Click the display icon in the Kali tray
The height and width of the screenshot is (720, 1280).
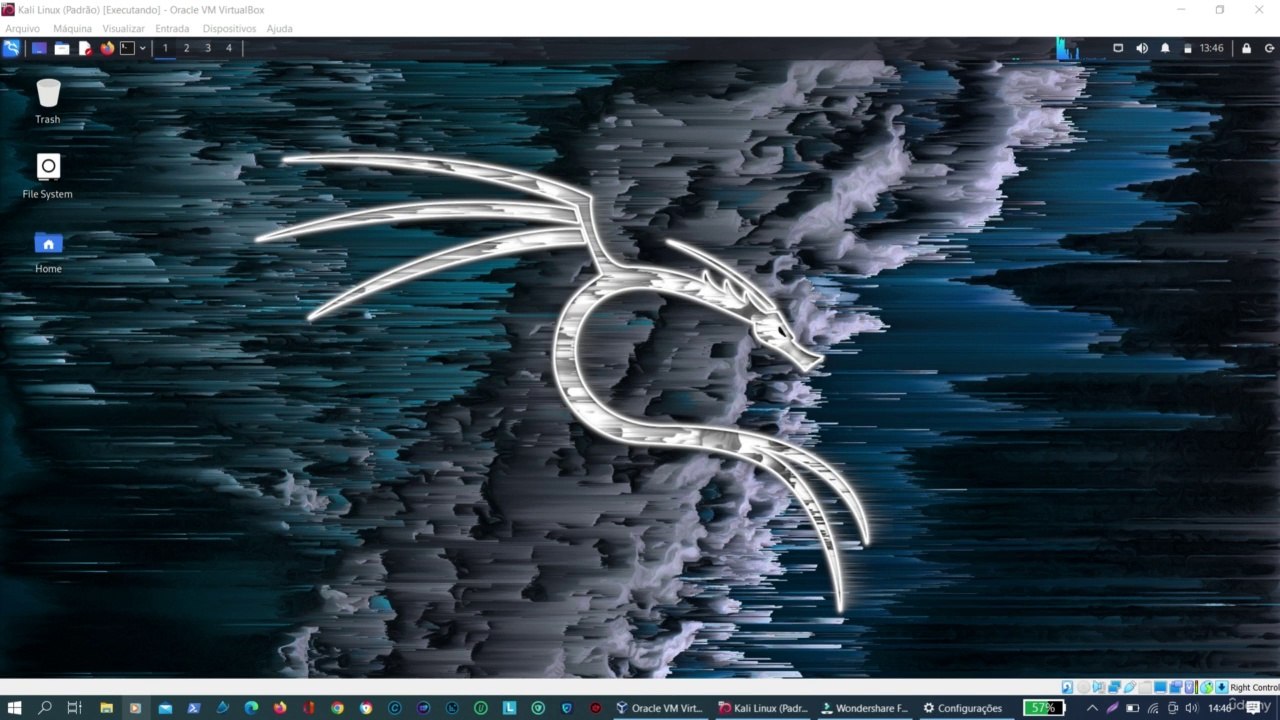click(1118, 48)
